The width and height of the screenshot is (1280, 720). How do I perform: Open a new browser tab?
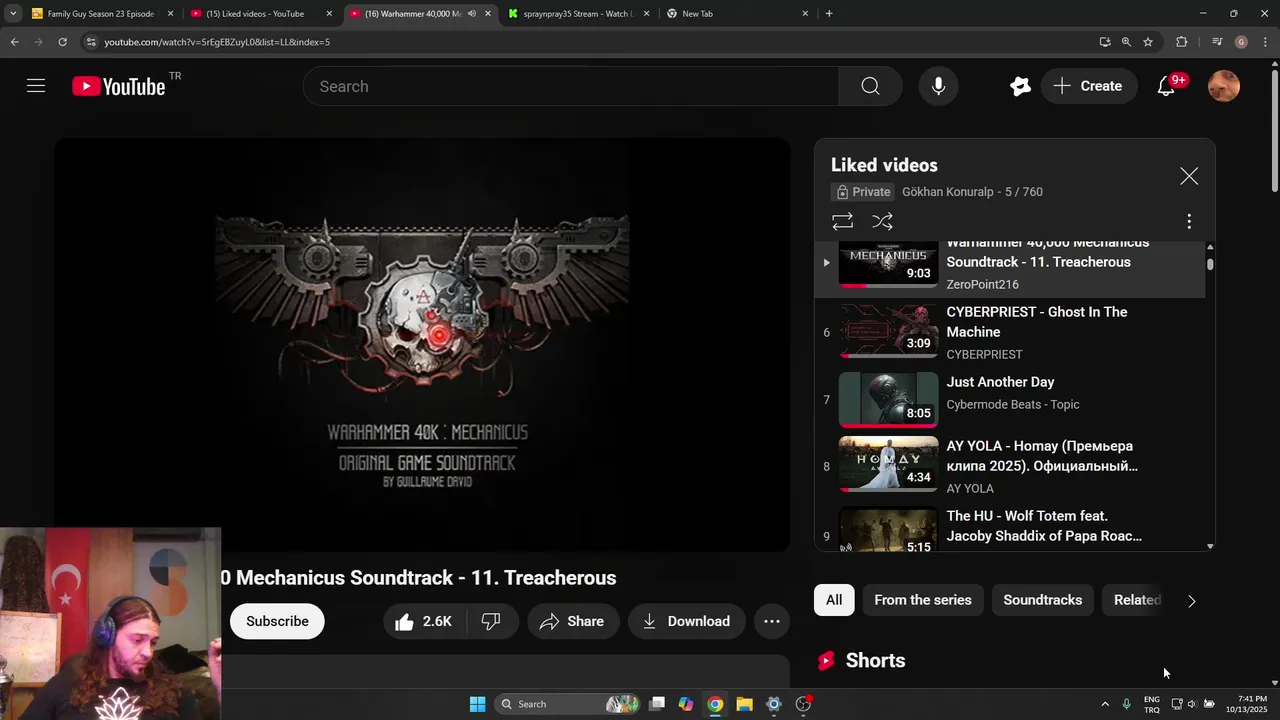(829, 14)
